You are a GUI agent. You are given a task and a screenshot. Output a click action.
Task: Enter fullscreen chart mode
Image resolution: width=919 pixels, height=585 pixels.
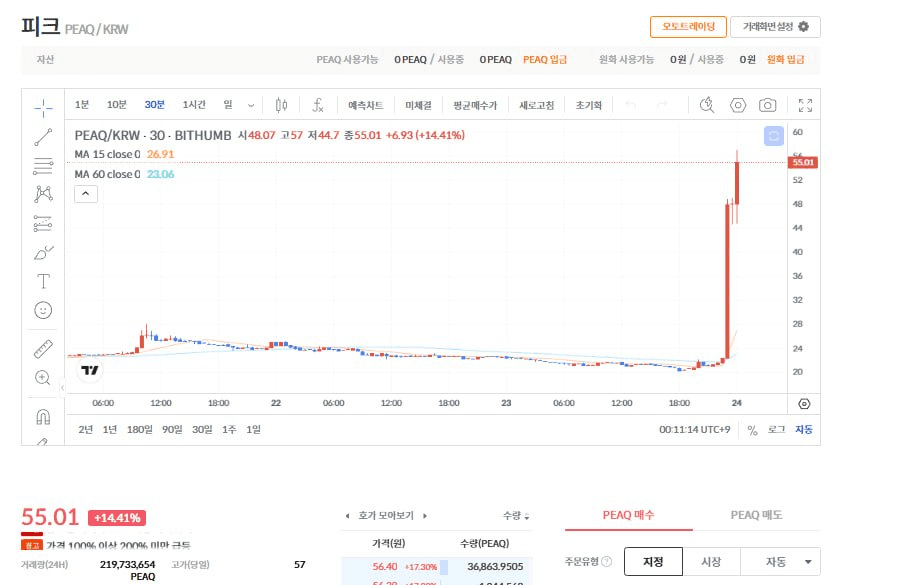[806, 105]
